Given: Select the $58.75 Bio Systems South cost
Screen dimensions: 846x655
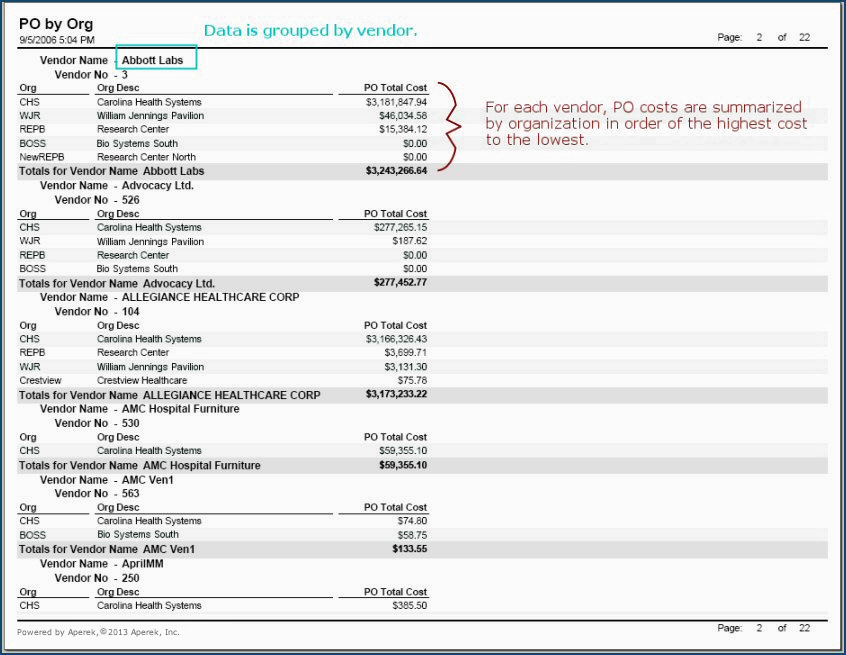Looking at the screenshot, I should coord(410,535).
